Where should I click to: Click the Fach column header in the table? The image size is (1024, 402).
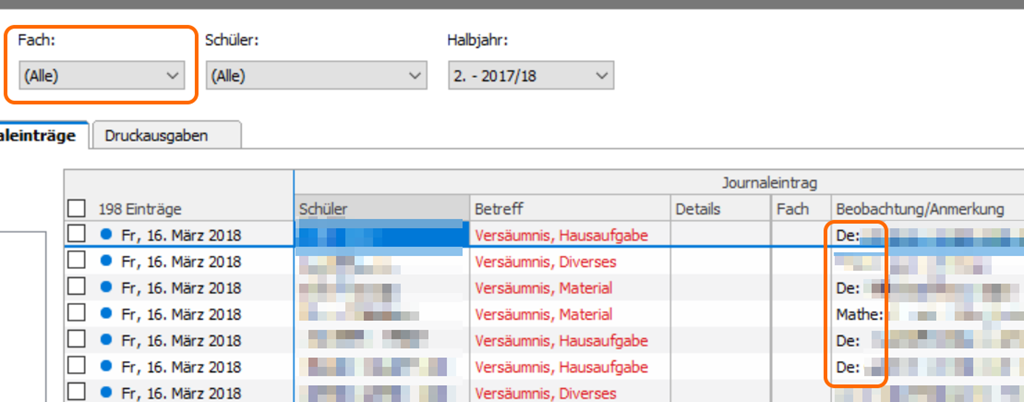click(x=799, y=208)
